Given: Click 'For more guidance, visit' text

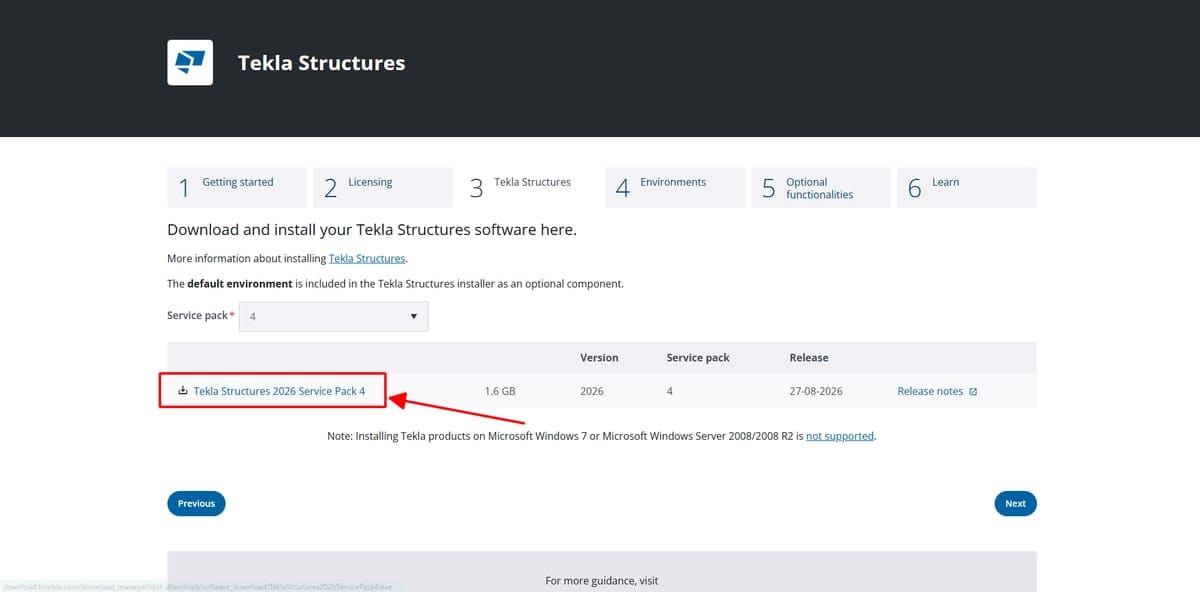Looking at the screenshot, I should 602,580.
